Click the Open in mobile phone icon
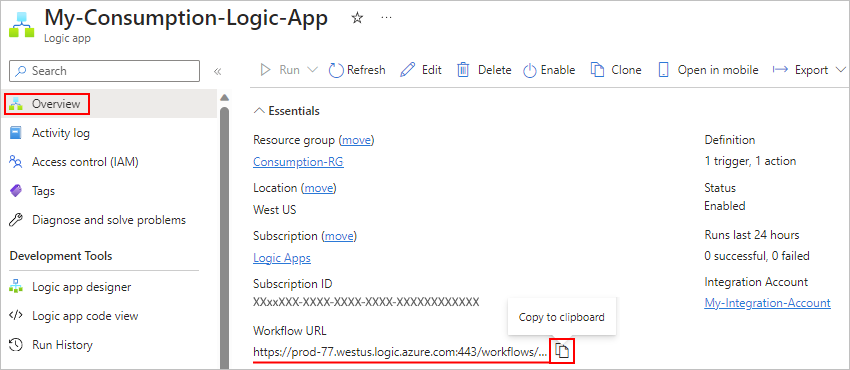The image size is (850, 370). pos(664,70)
